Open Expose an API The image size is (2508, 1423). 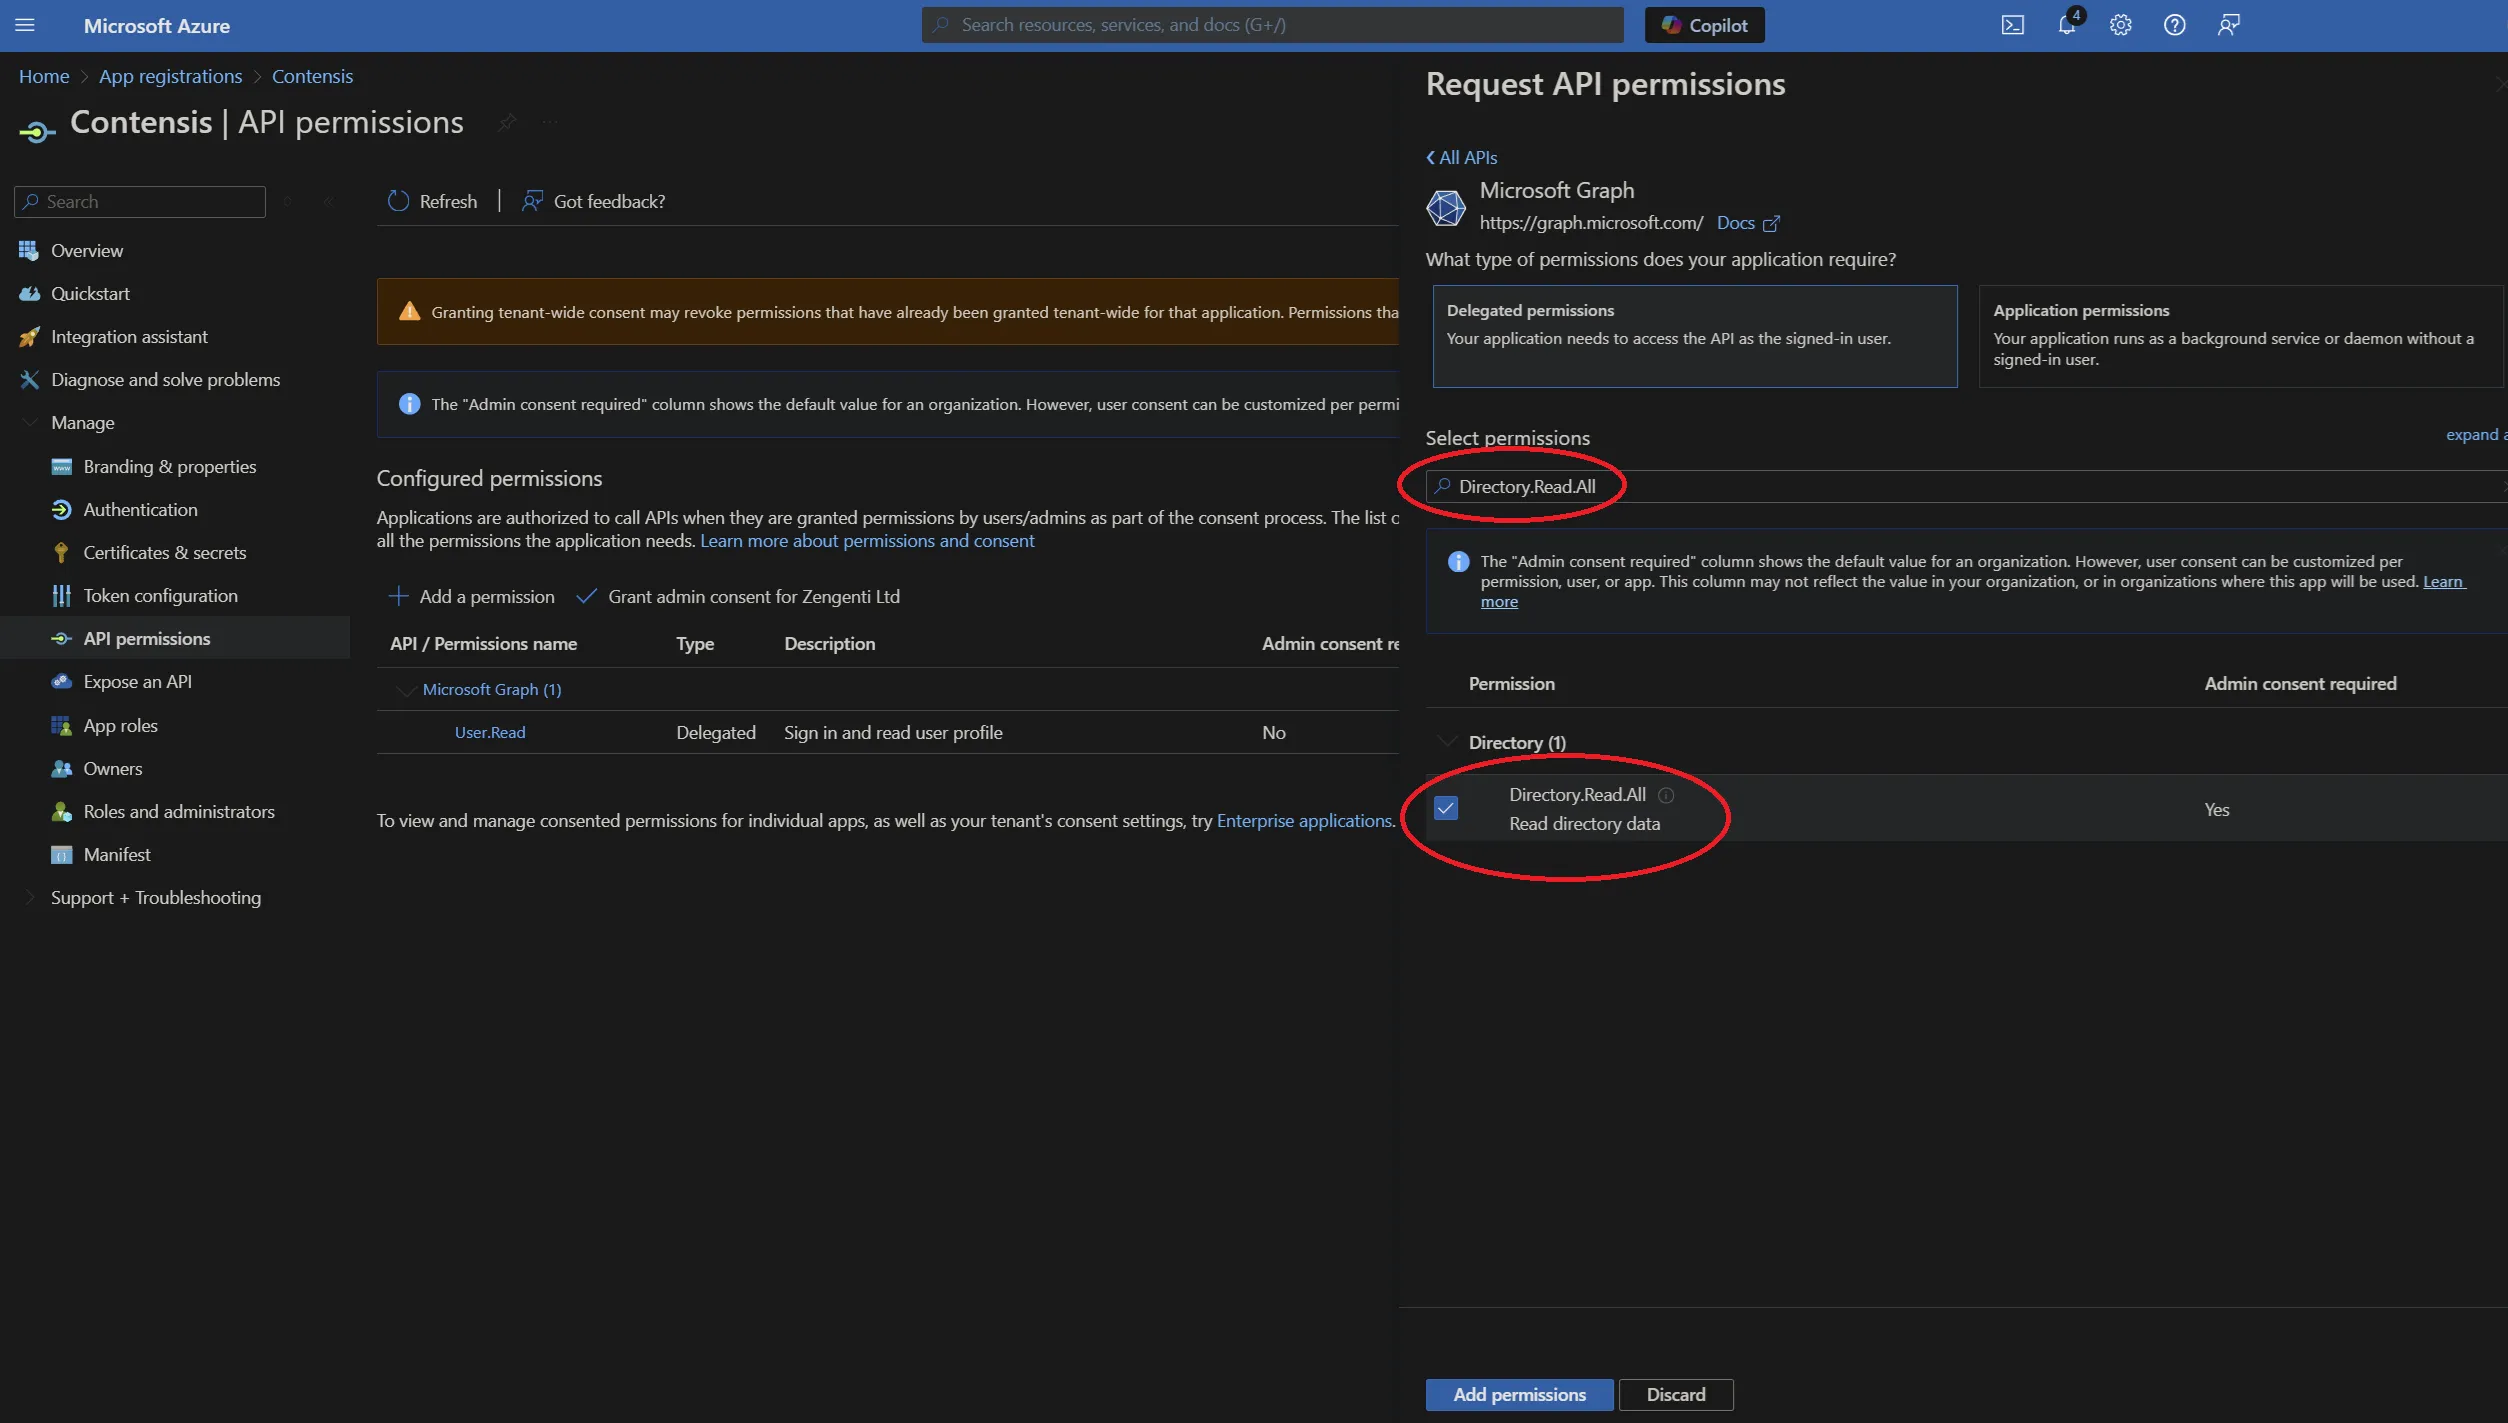click(137, 681)
